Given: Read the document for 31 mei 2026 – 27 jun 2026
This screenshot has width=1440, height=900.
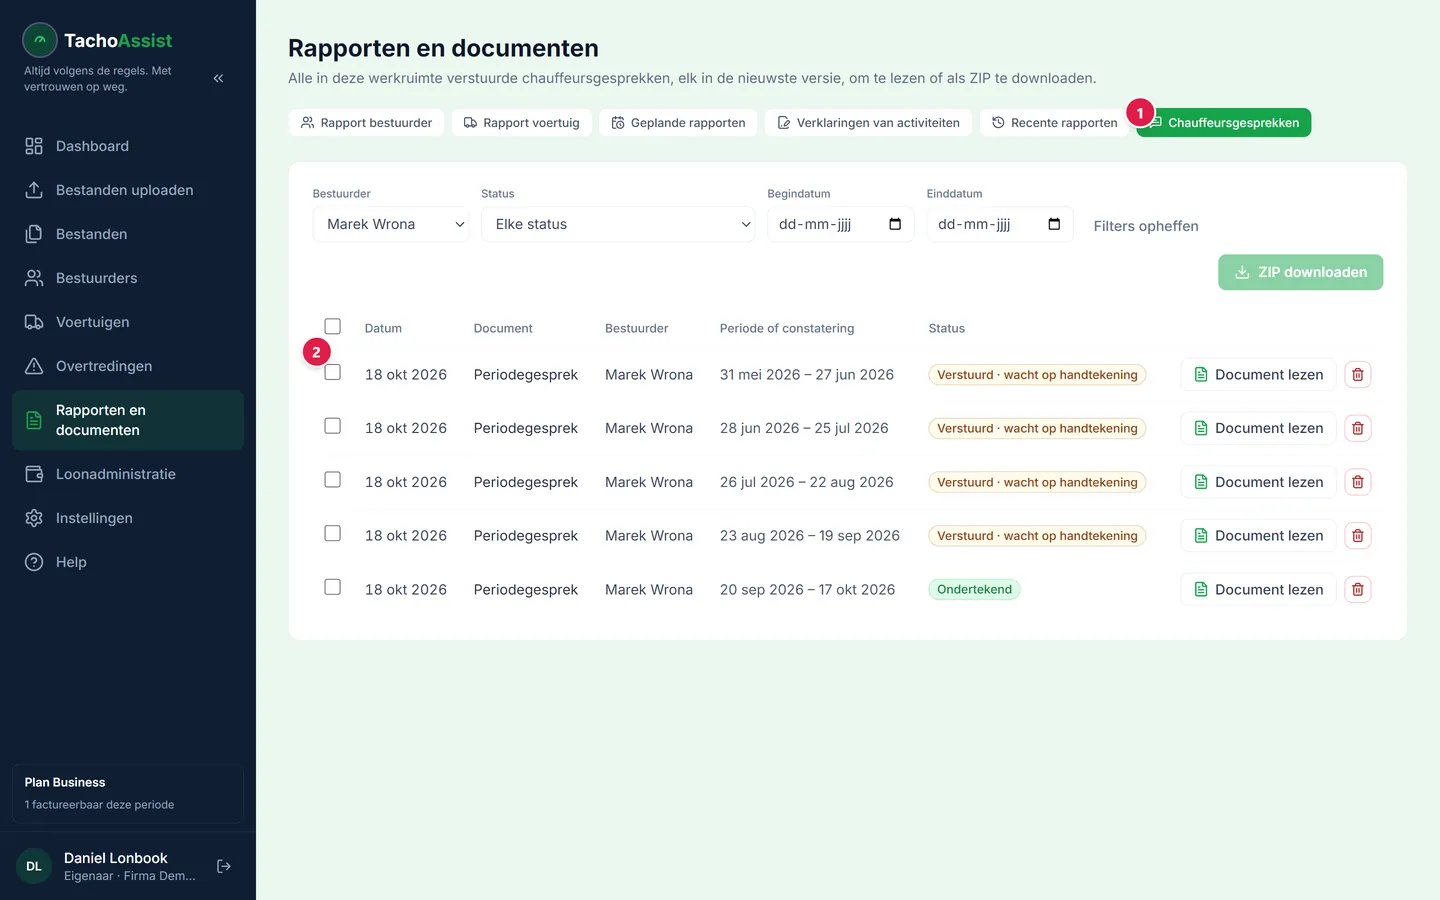Looking at the screenshot, I should coord(1258,375).
